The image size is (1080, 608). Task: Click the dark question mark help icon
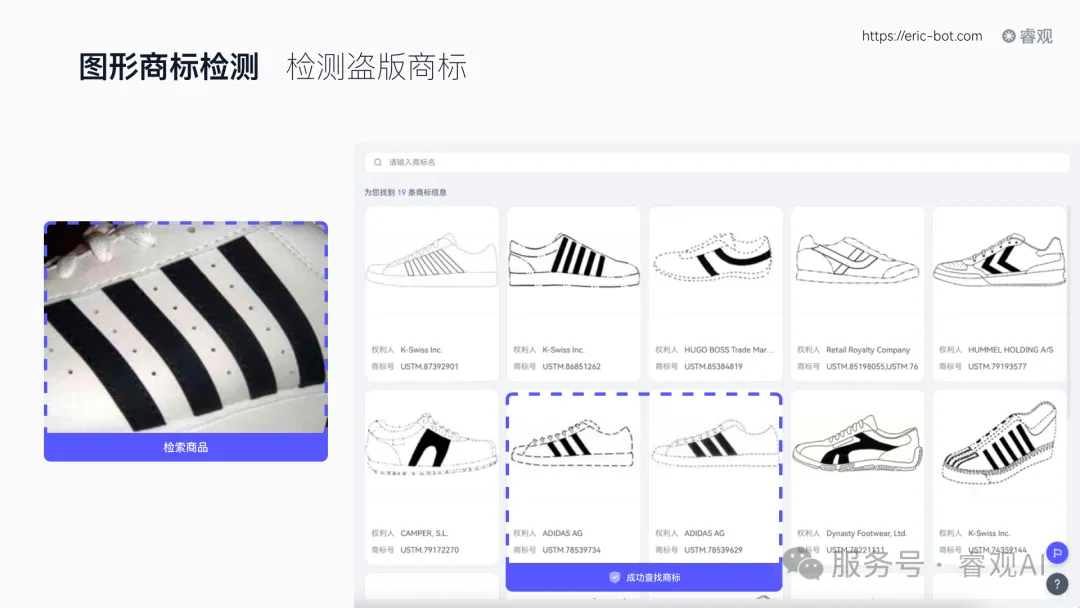[x=1057, y=583]
